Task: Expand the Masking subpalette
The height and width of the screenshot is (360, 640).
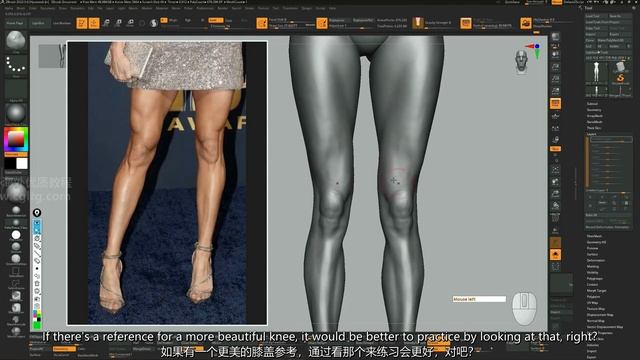Action: tap(593, 266)
